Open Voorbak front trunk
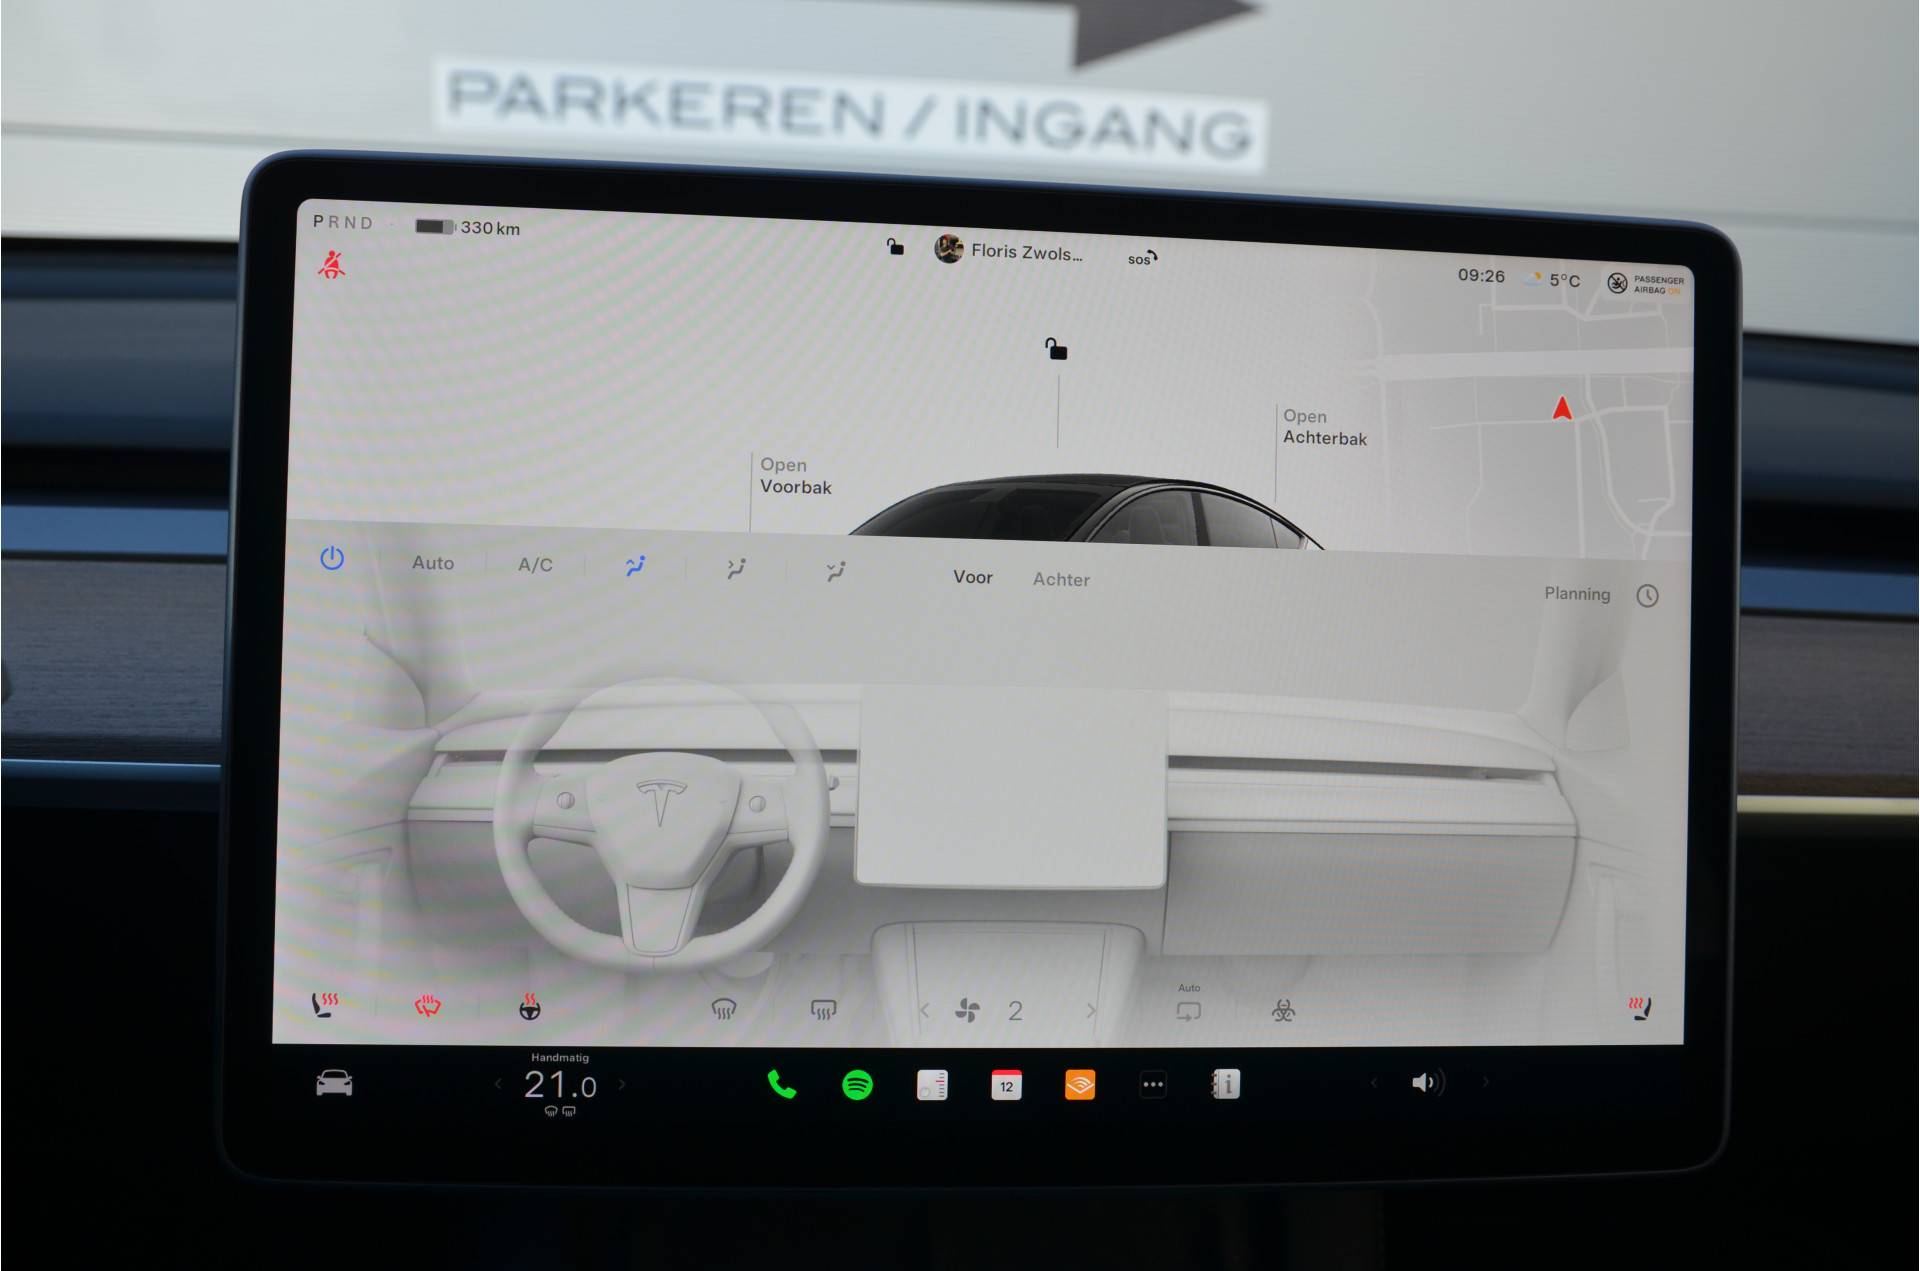 795,476
